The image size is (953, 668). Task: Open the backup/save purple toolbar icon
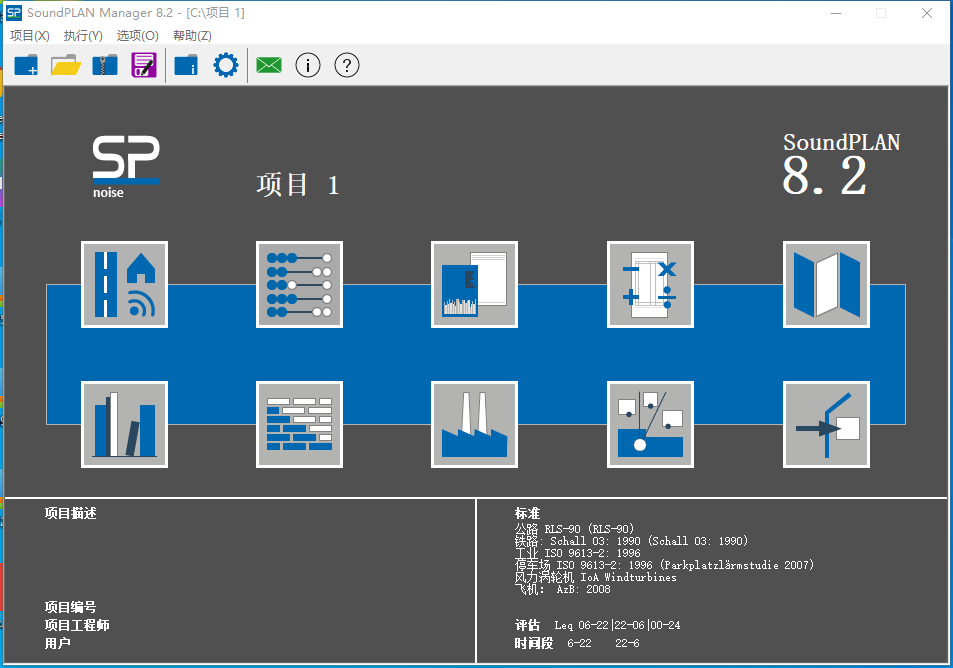point(143,64)
